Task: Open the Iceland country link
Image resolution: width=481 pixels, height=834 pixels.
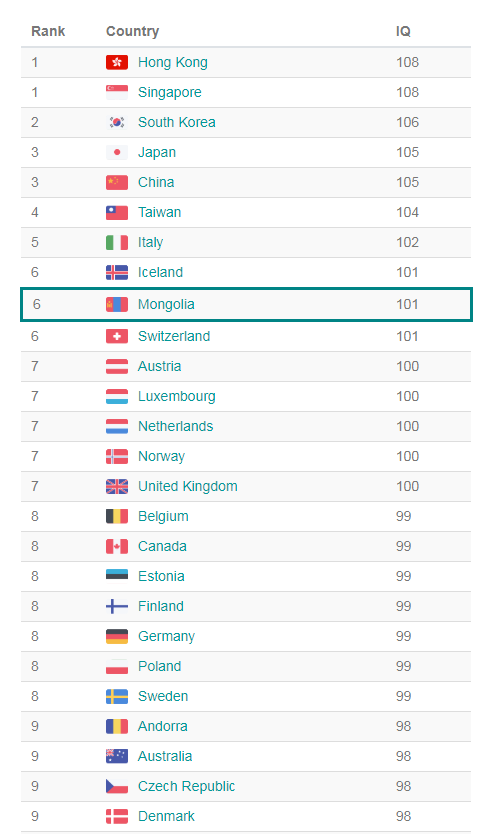Action: coord(160,272)
